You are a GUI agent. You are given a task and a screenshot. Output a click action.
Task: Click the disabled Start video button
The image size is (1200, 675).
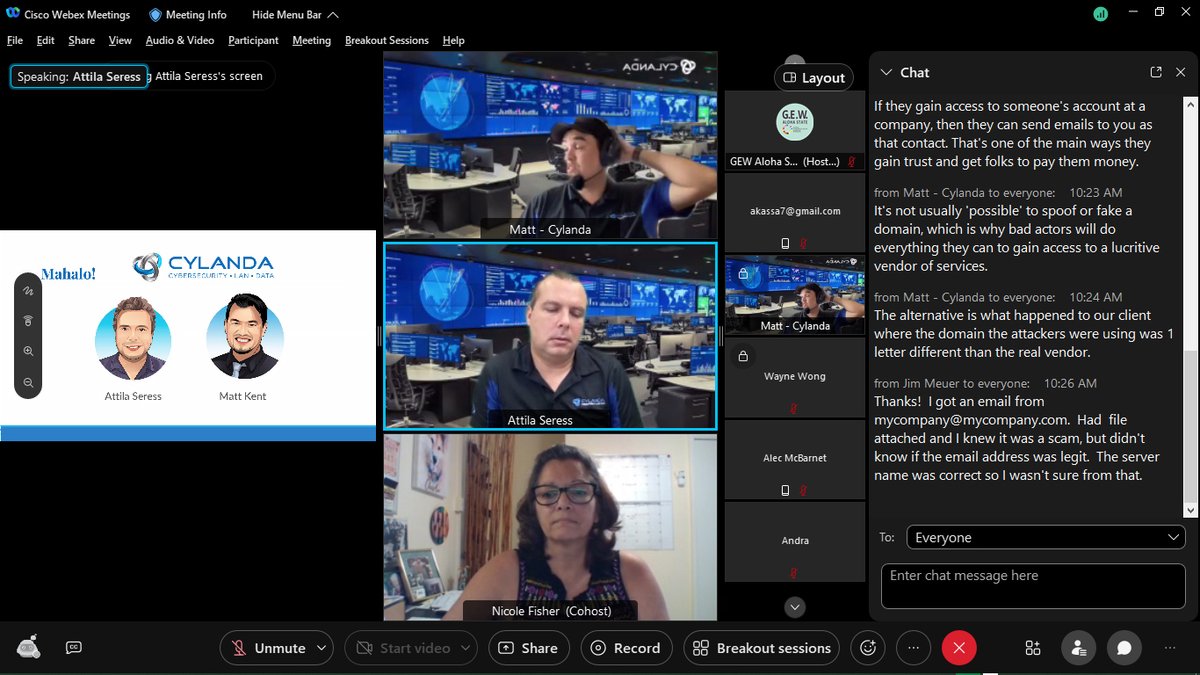(x=402, y=648)
